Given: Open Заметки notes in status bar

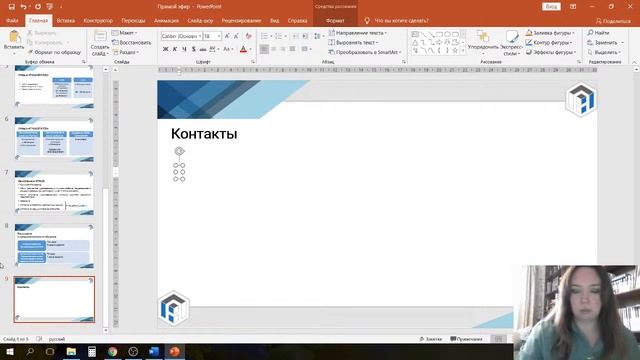Looking at the screenshot, I should [431, 339].
